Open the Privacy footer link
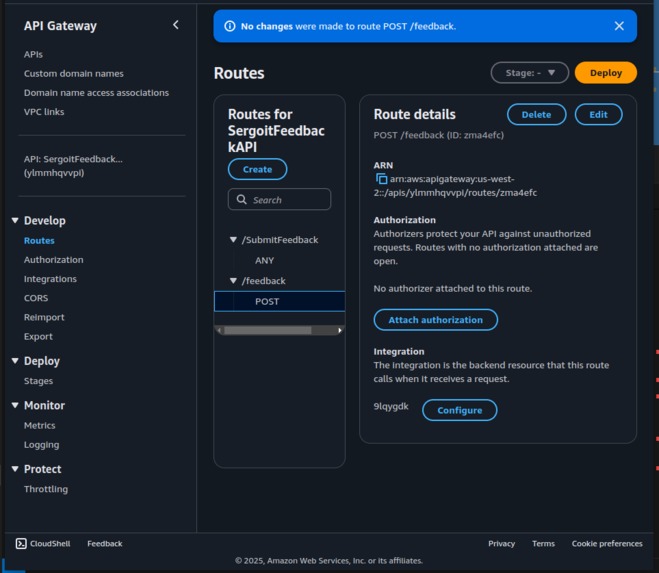Image resolution: width=659 pixels, height=573 pixels. click(501, 544)
